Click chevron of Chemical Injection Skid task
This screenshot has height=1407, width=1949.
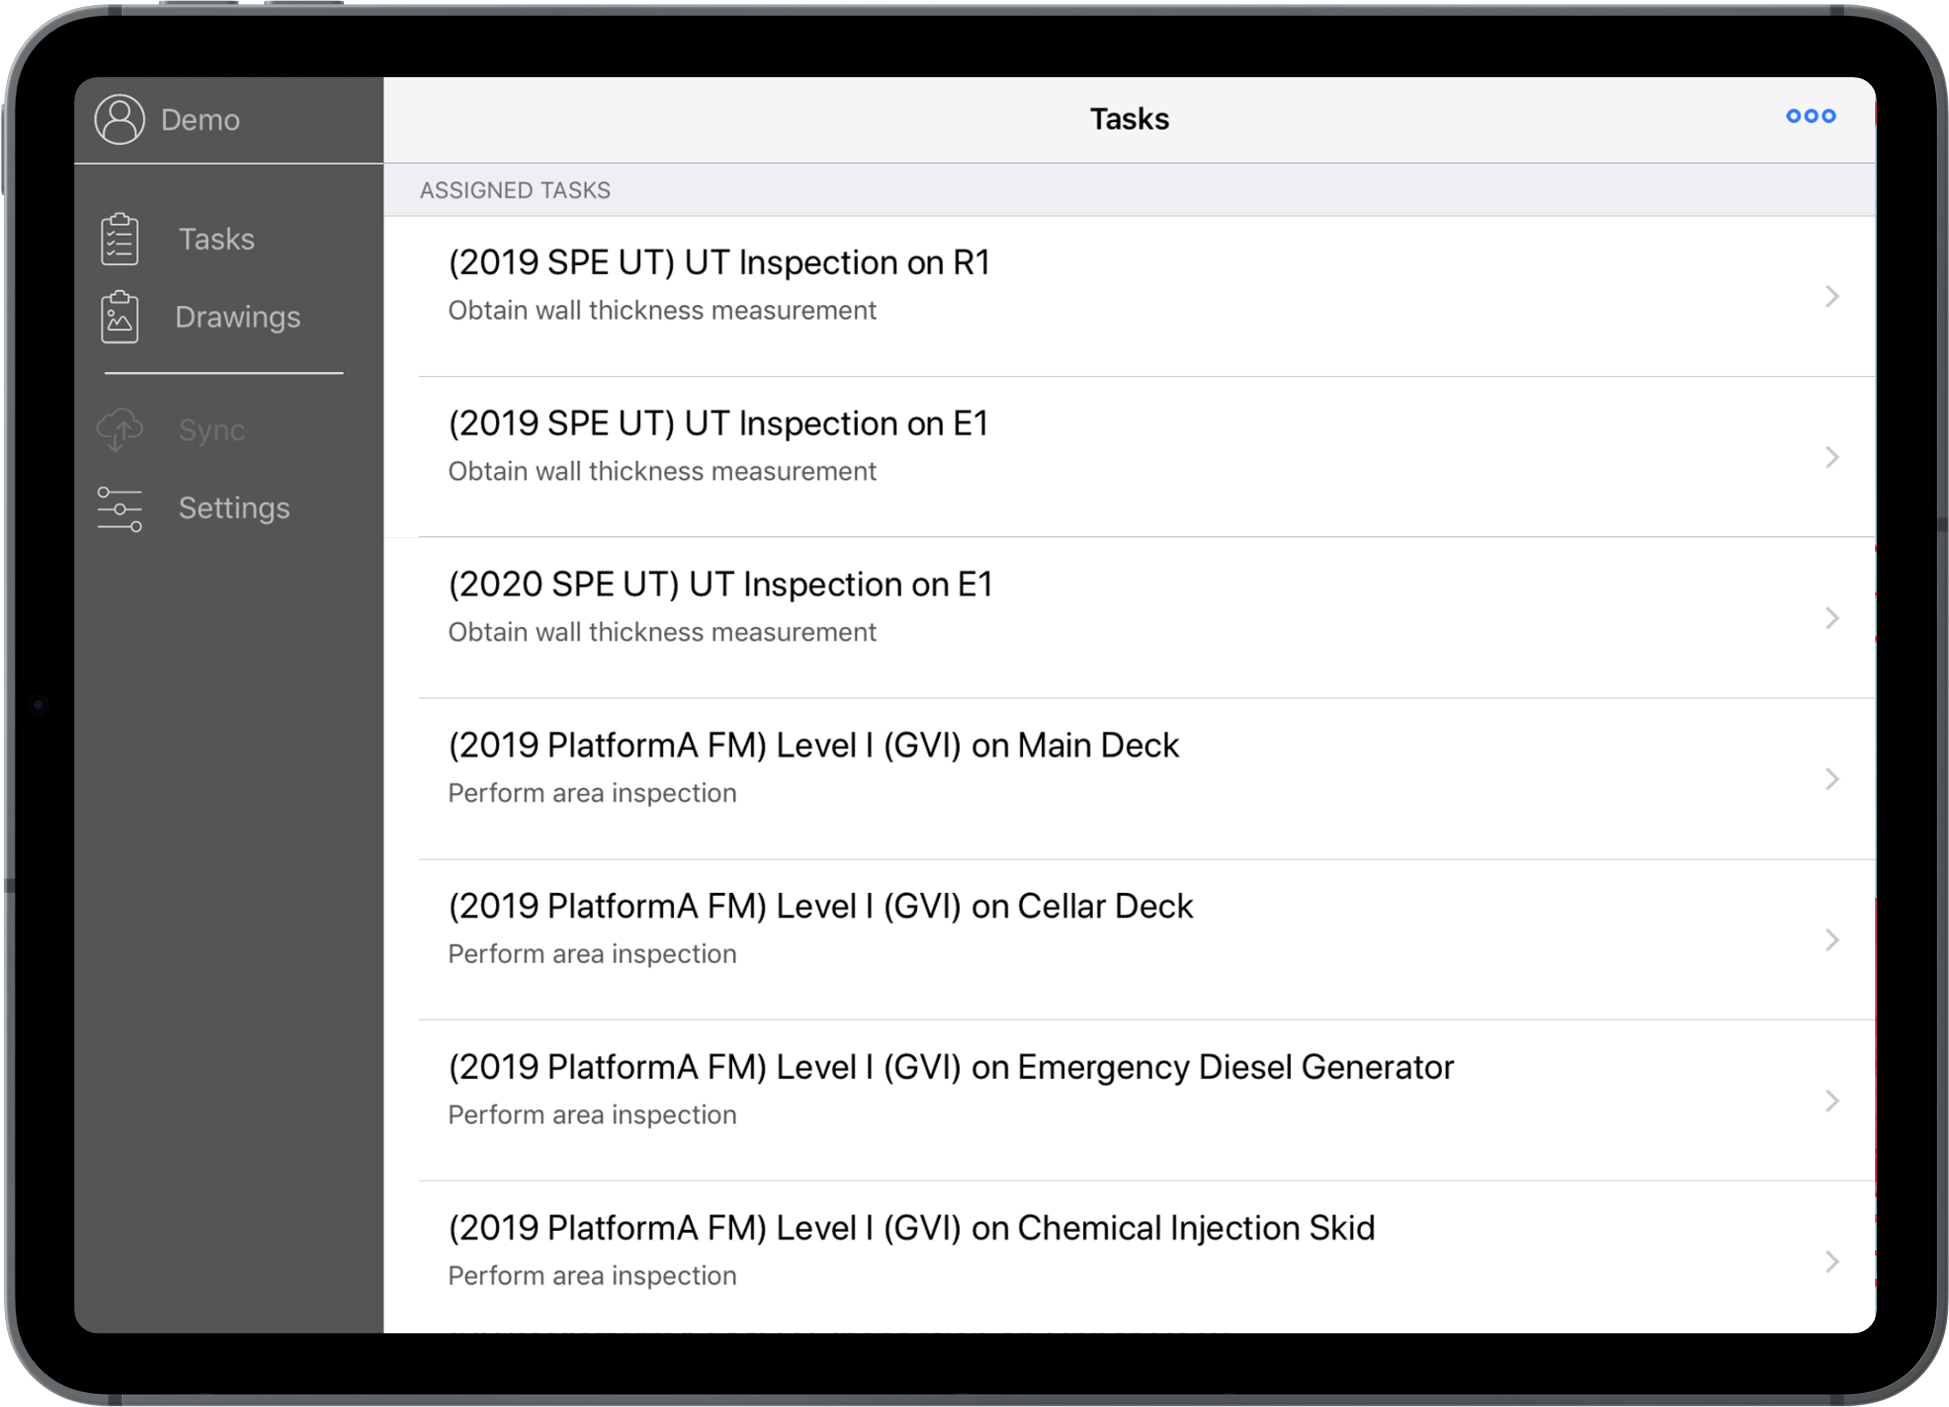tap(1831, 1262)
